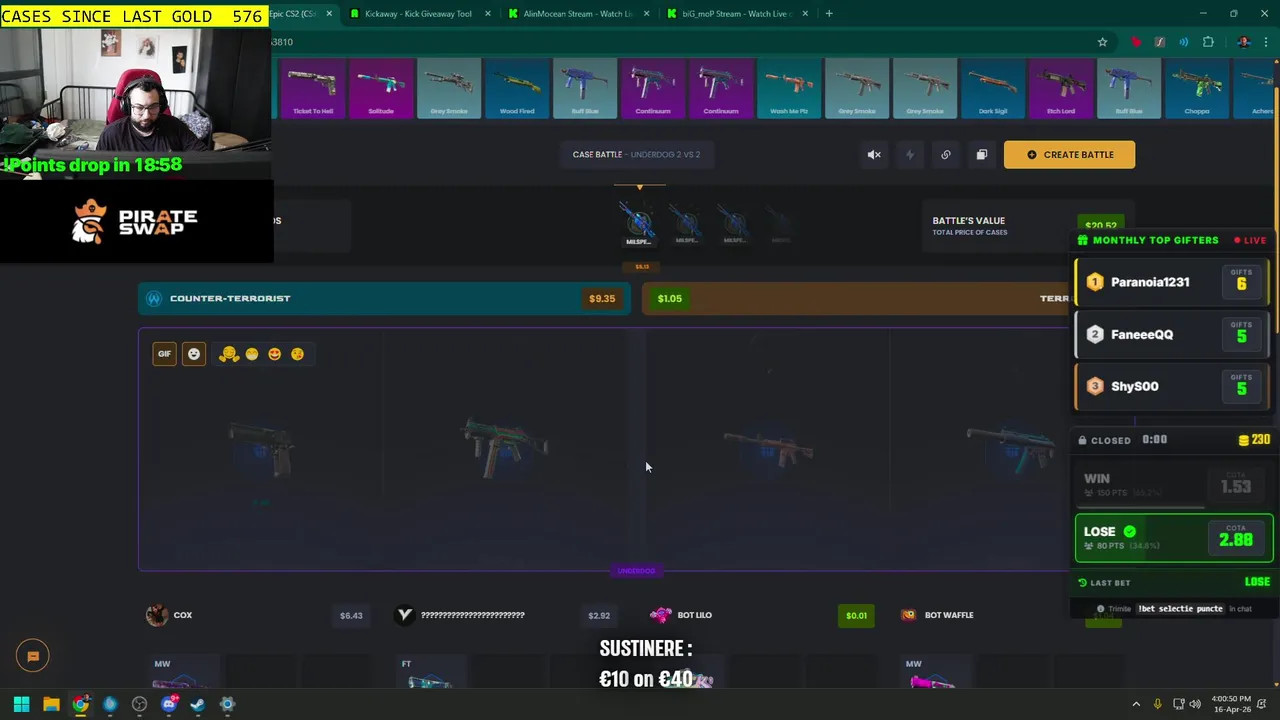The width and height of the screenshot is (1280, 720).
Task: Click BOT LILO's $0.01 total
Action: point(856,615)
